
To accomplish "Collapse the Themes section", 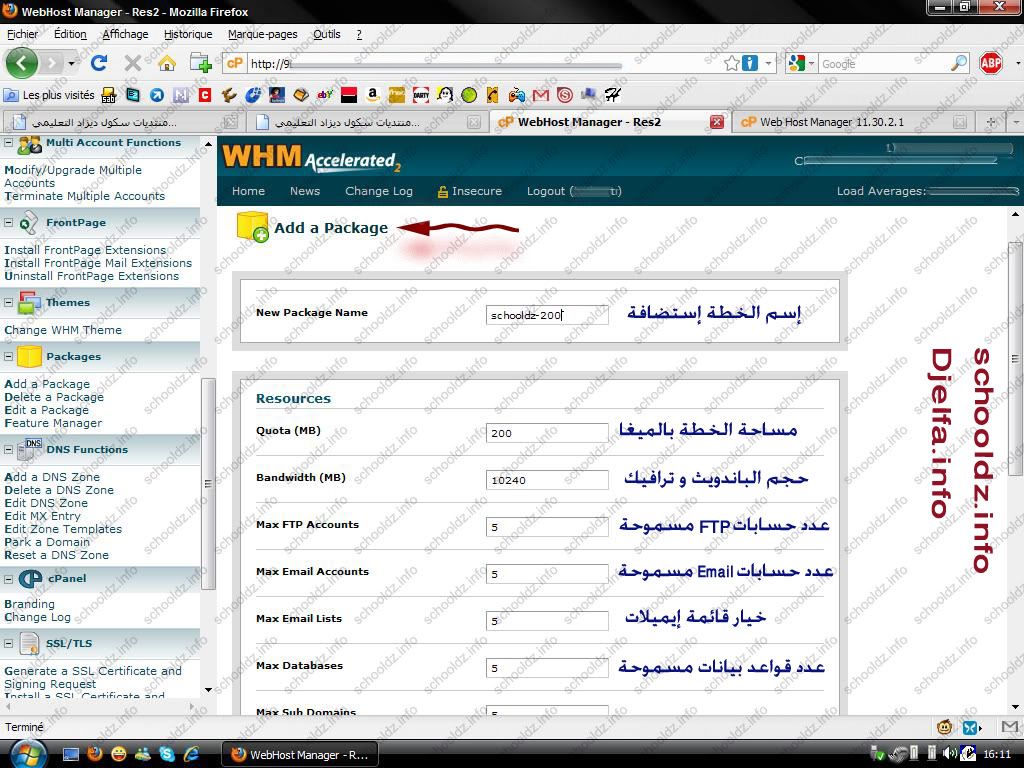I will 8,303.
